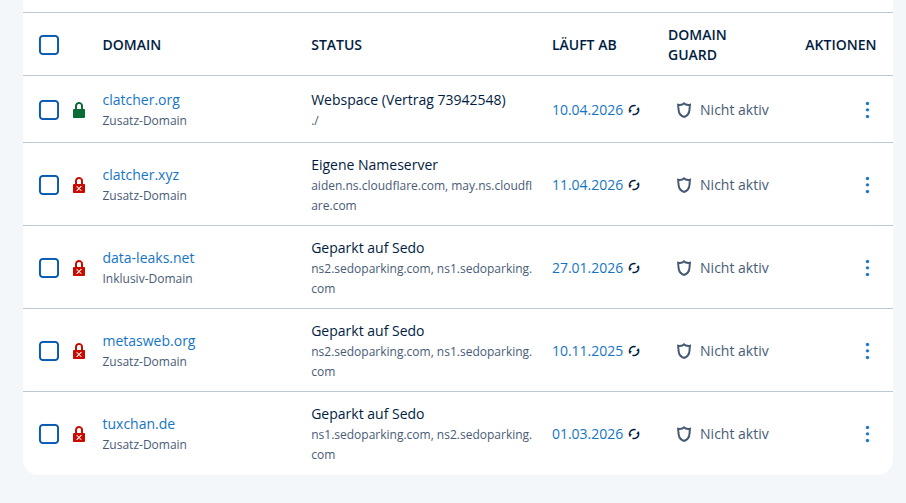Open the metasweb.org domain link
The height and width of the screenshot is (503, 906).
[149, 341]
